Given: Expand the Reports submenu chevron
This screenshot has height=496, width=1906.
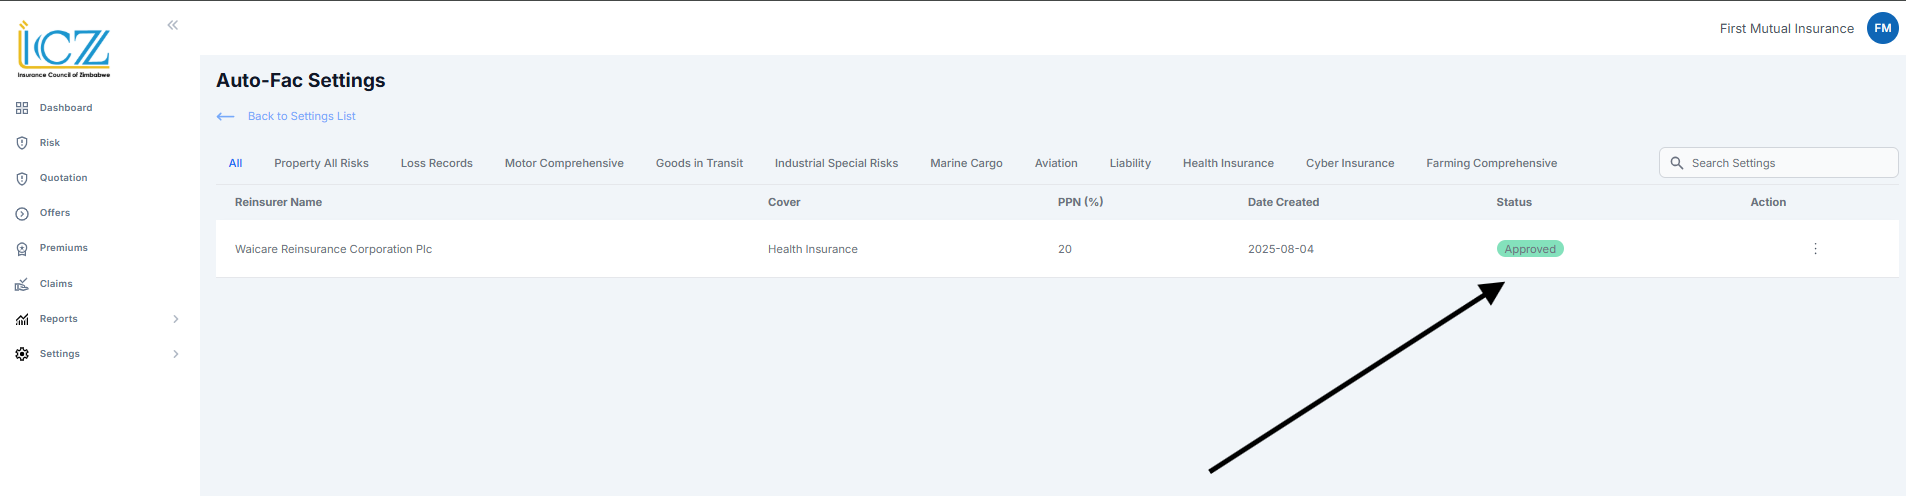Looking at the screenshot, I should click(x=176, y=319).
